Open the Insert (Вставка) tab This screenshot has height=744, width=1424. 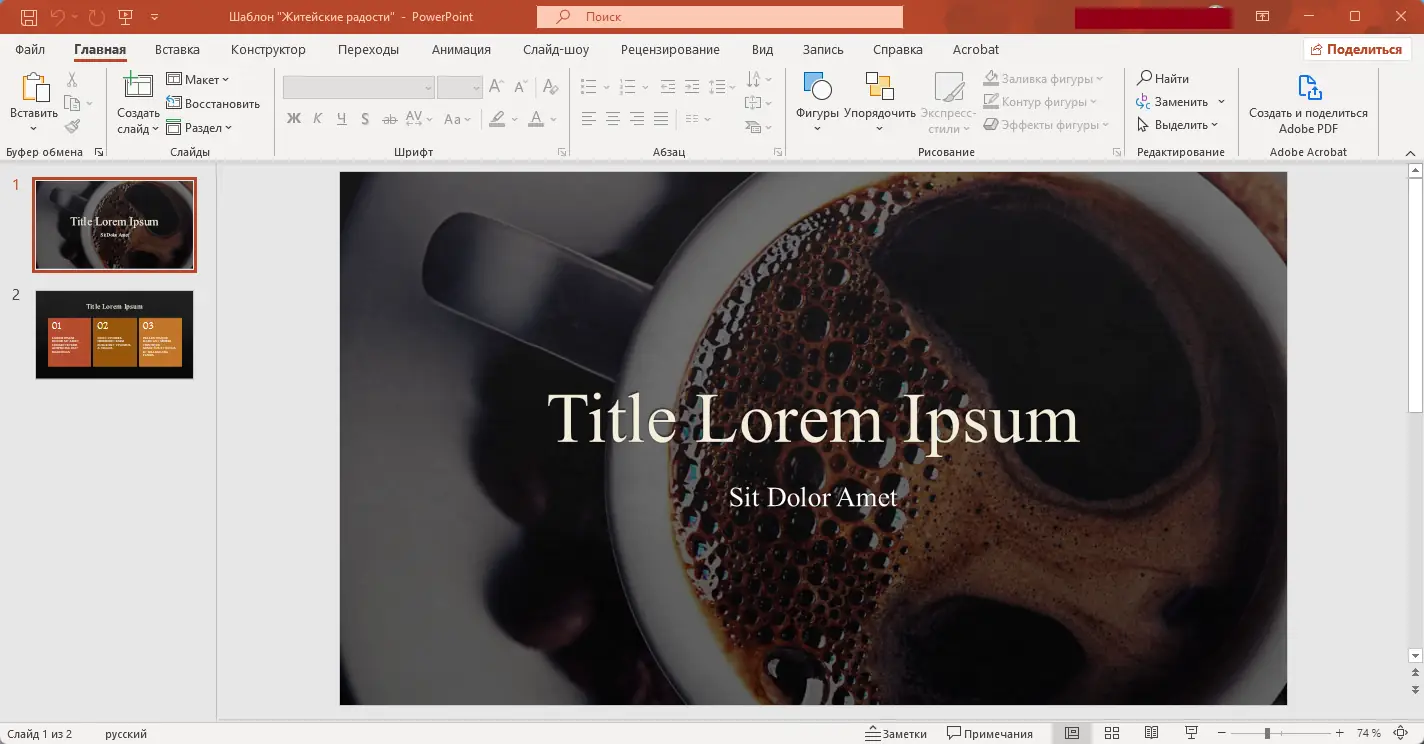click(177, 49)
